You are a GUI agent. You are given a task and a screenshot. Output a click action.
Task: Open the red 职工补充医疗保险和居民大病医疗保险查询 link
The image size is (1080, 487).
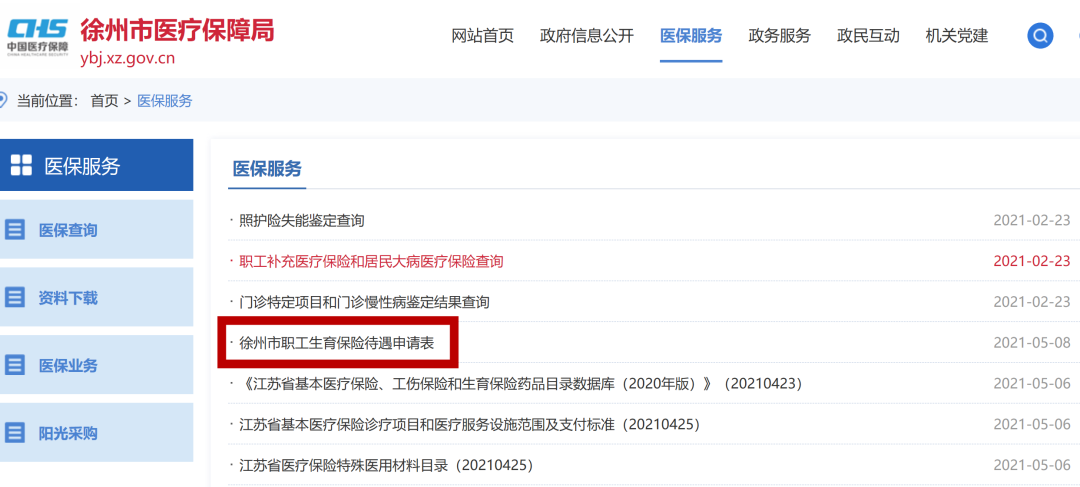tap(371, 262)
